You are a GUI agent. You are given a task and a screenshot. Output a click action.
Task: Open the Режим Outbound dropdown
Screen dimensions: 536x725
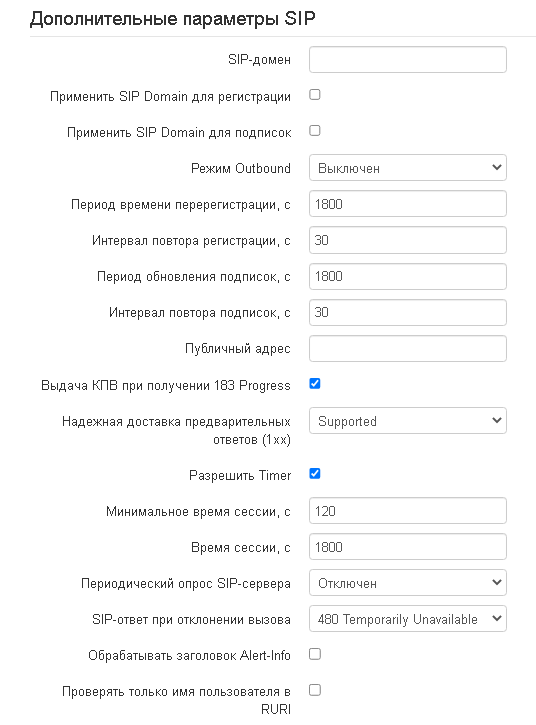407,168
